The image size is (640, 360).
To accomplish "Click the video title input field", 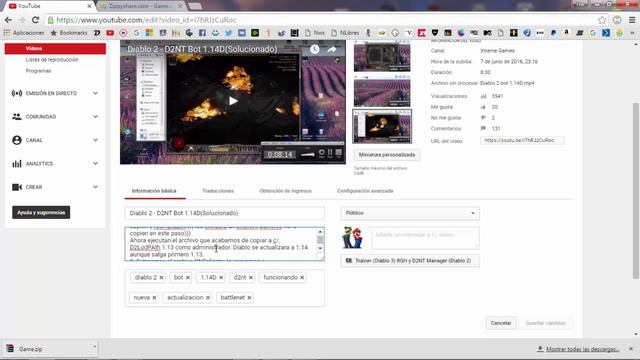I will (x=224, y=213).
